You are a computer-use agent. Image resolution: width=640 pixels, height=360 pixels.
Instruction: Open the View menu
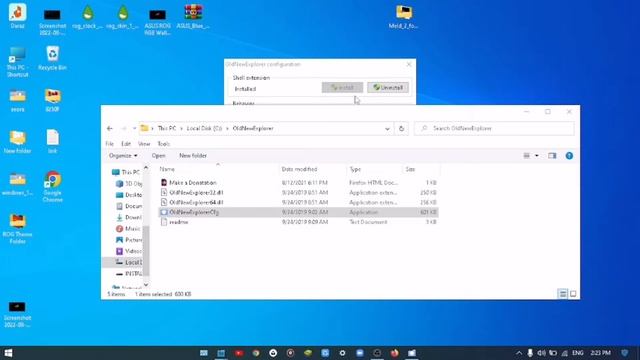pos(144,144)
